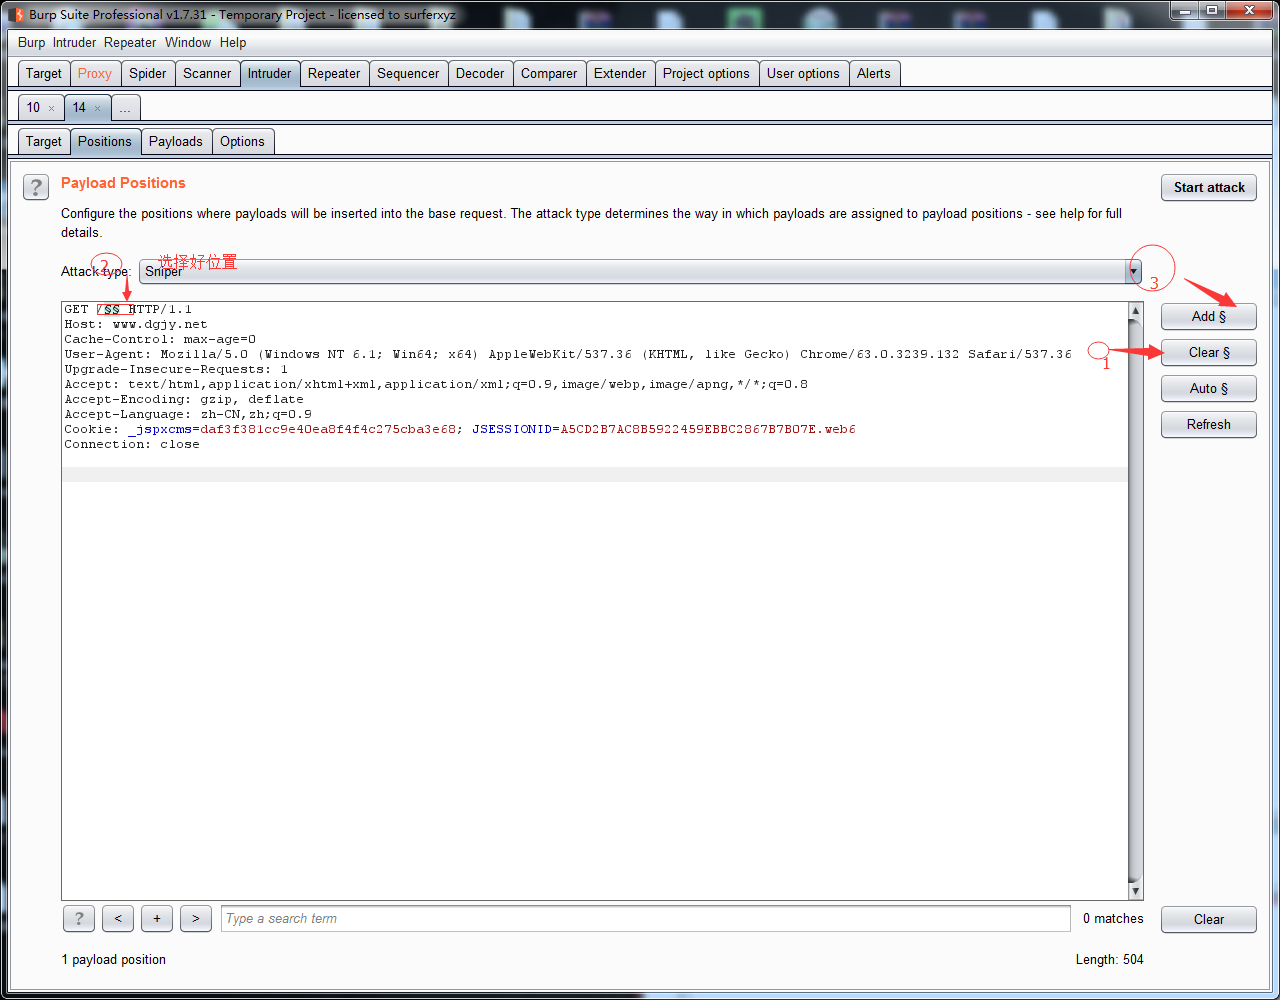The image size is (1280, 1000).
Task: Switch to the top-level Target tab
Action: (x=44, y=73)
